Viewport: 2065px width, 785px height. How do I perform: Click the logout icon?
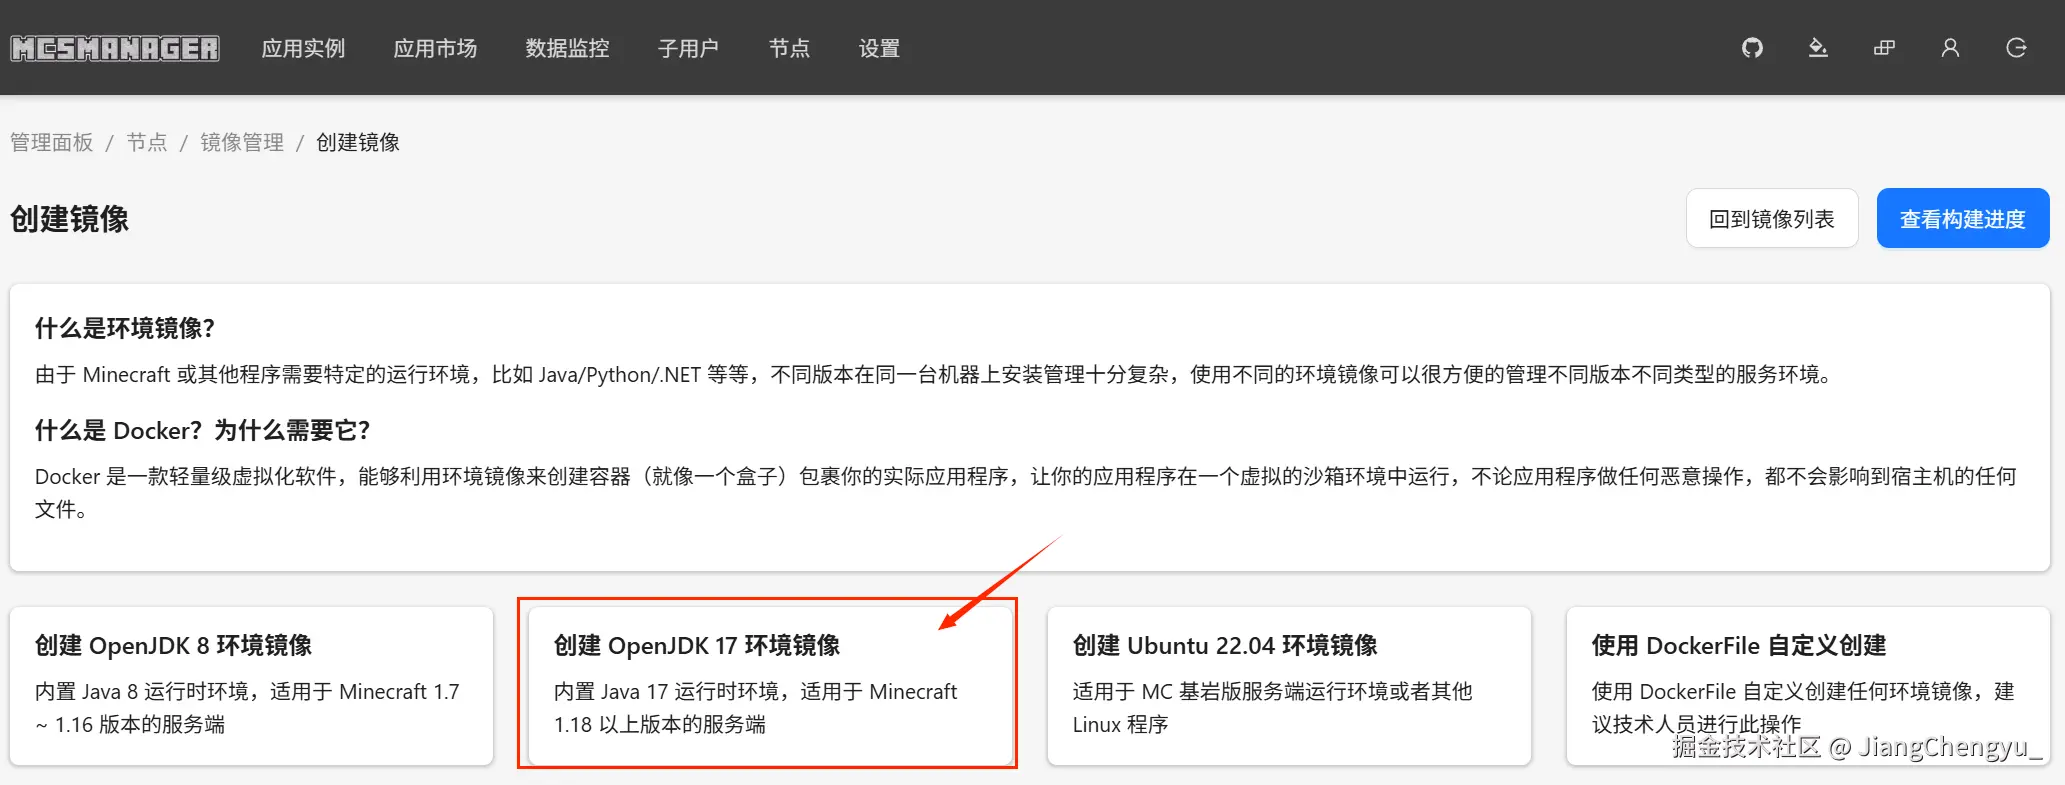click(x=2016, y=48)
